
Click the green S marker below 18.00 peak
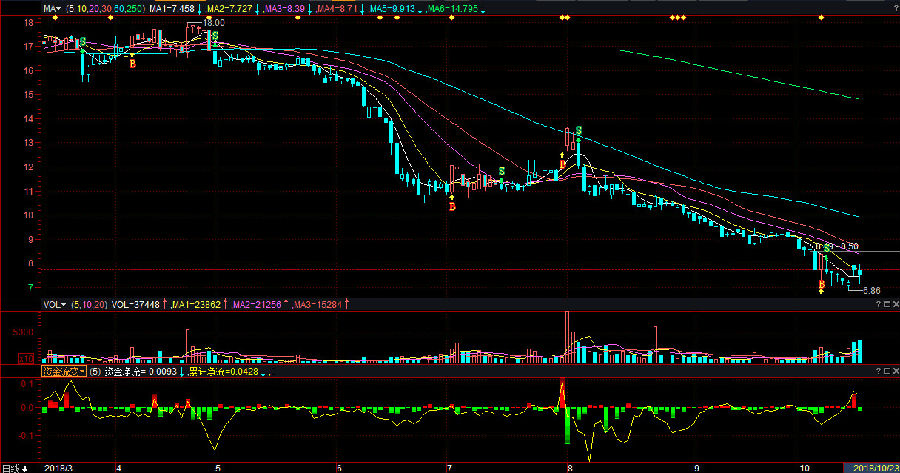[216, 36]
